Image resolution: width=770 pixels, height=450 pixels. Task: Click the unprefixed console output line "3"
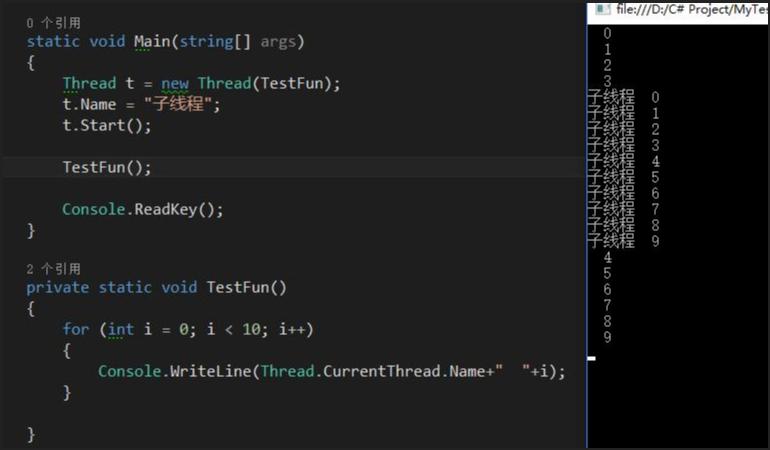pyautogui.click(x=607, y=81)
